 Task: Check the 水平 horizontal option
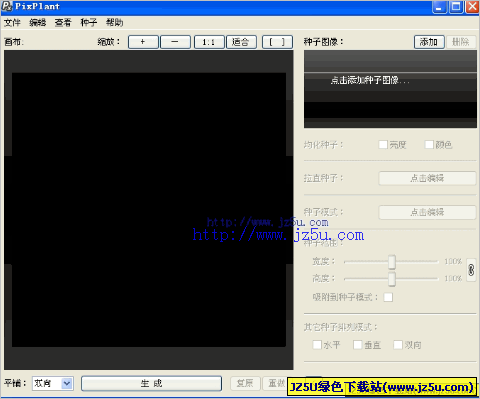click(317, 345)
